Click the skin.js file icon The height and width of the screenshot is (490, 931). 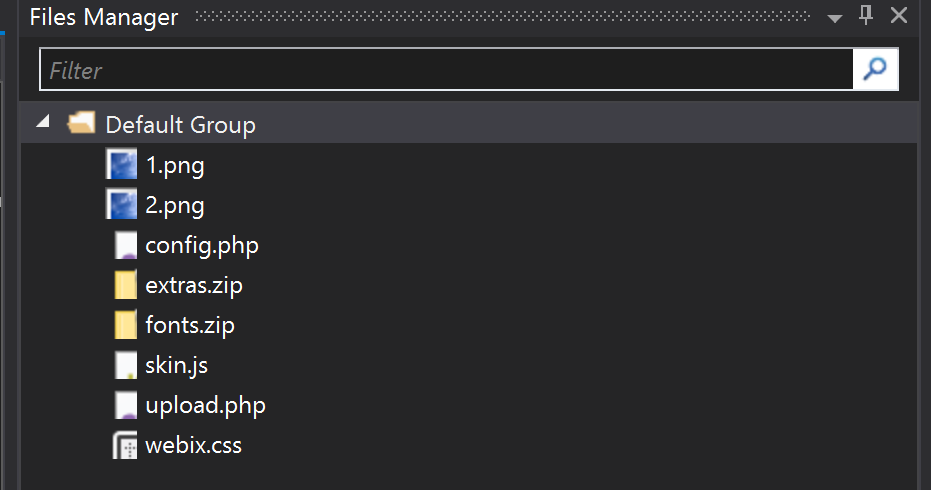tap(125, 365)
